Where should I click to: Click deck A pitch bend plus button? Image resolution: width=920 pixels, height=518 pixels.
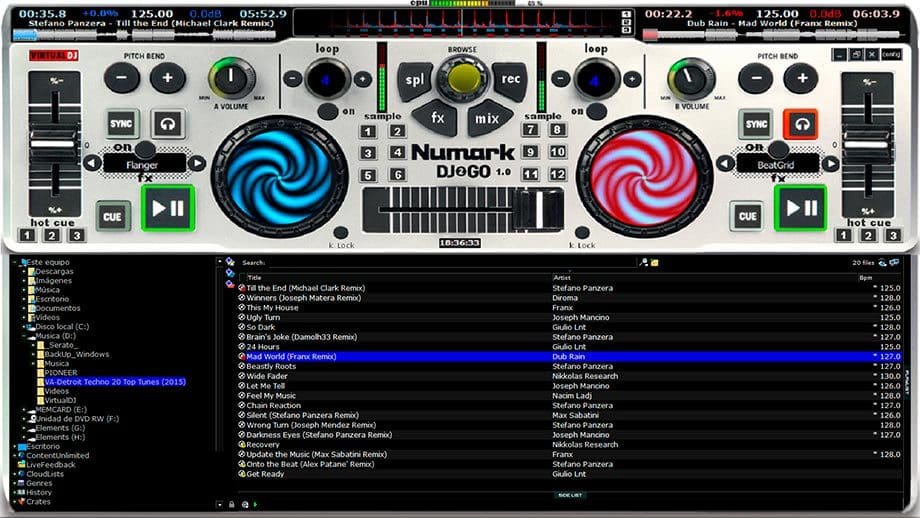click(x=167, y=79)
